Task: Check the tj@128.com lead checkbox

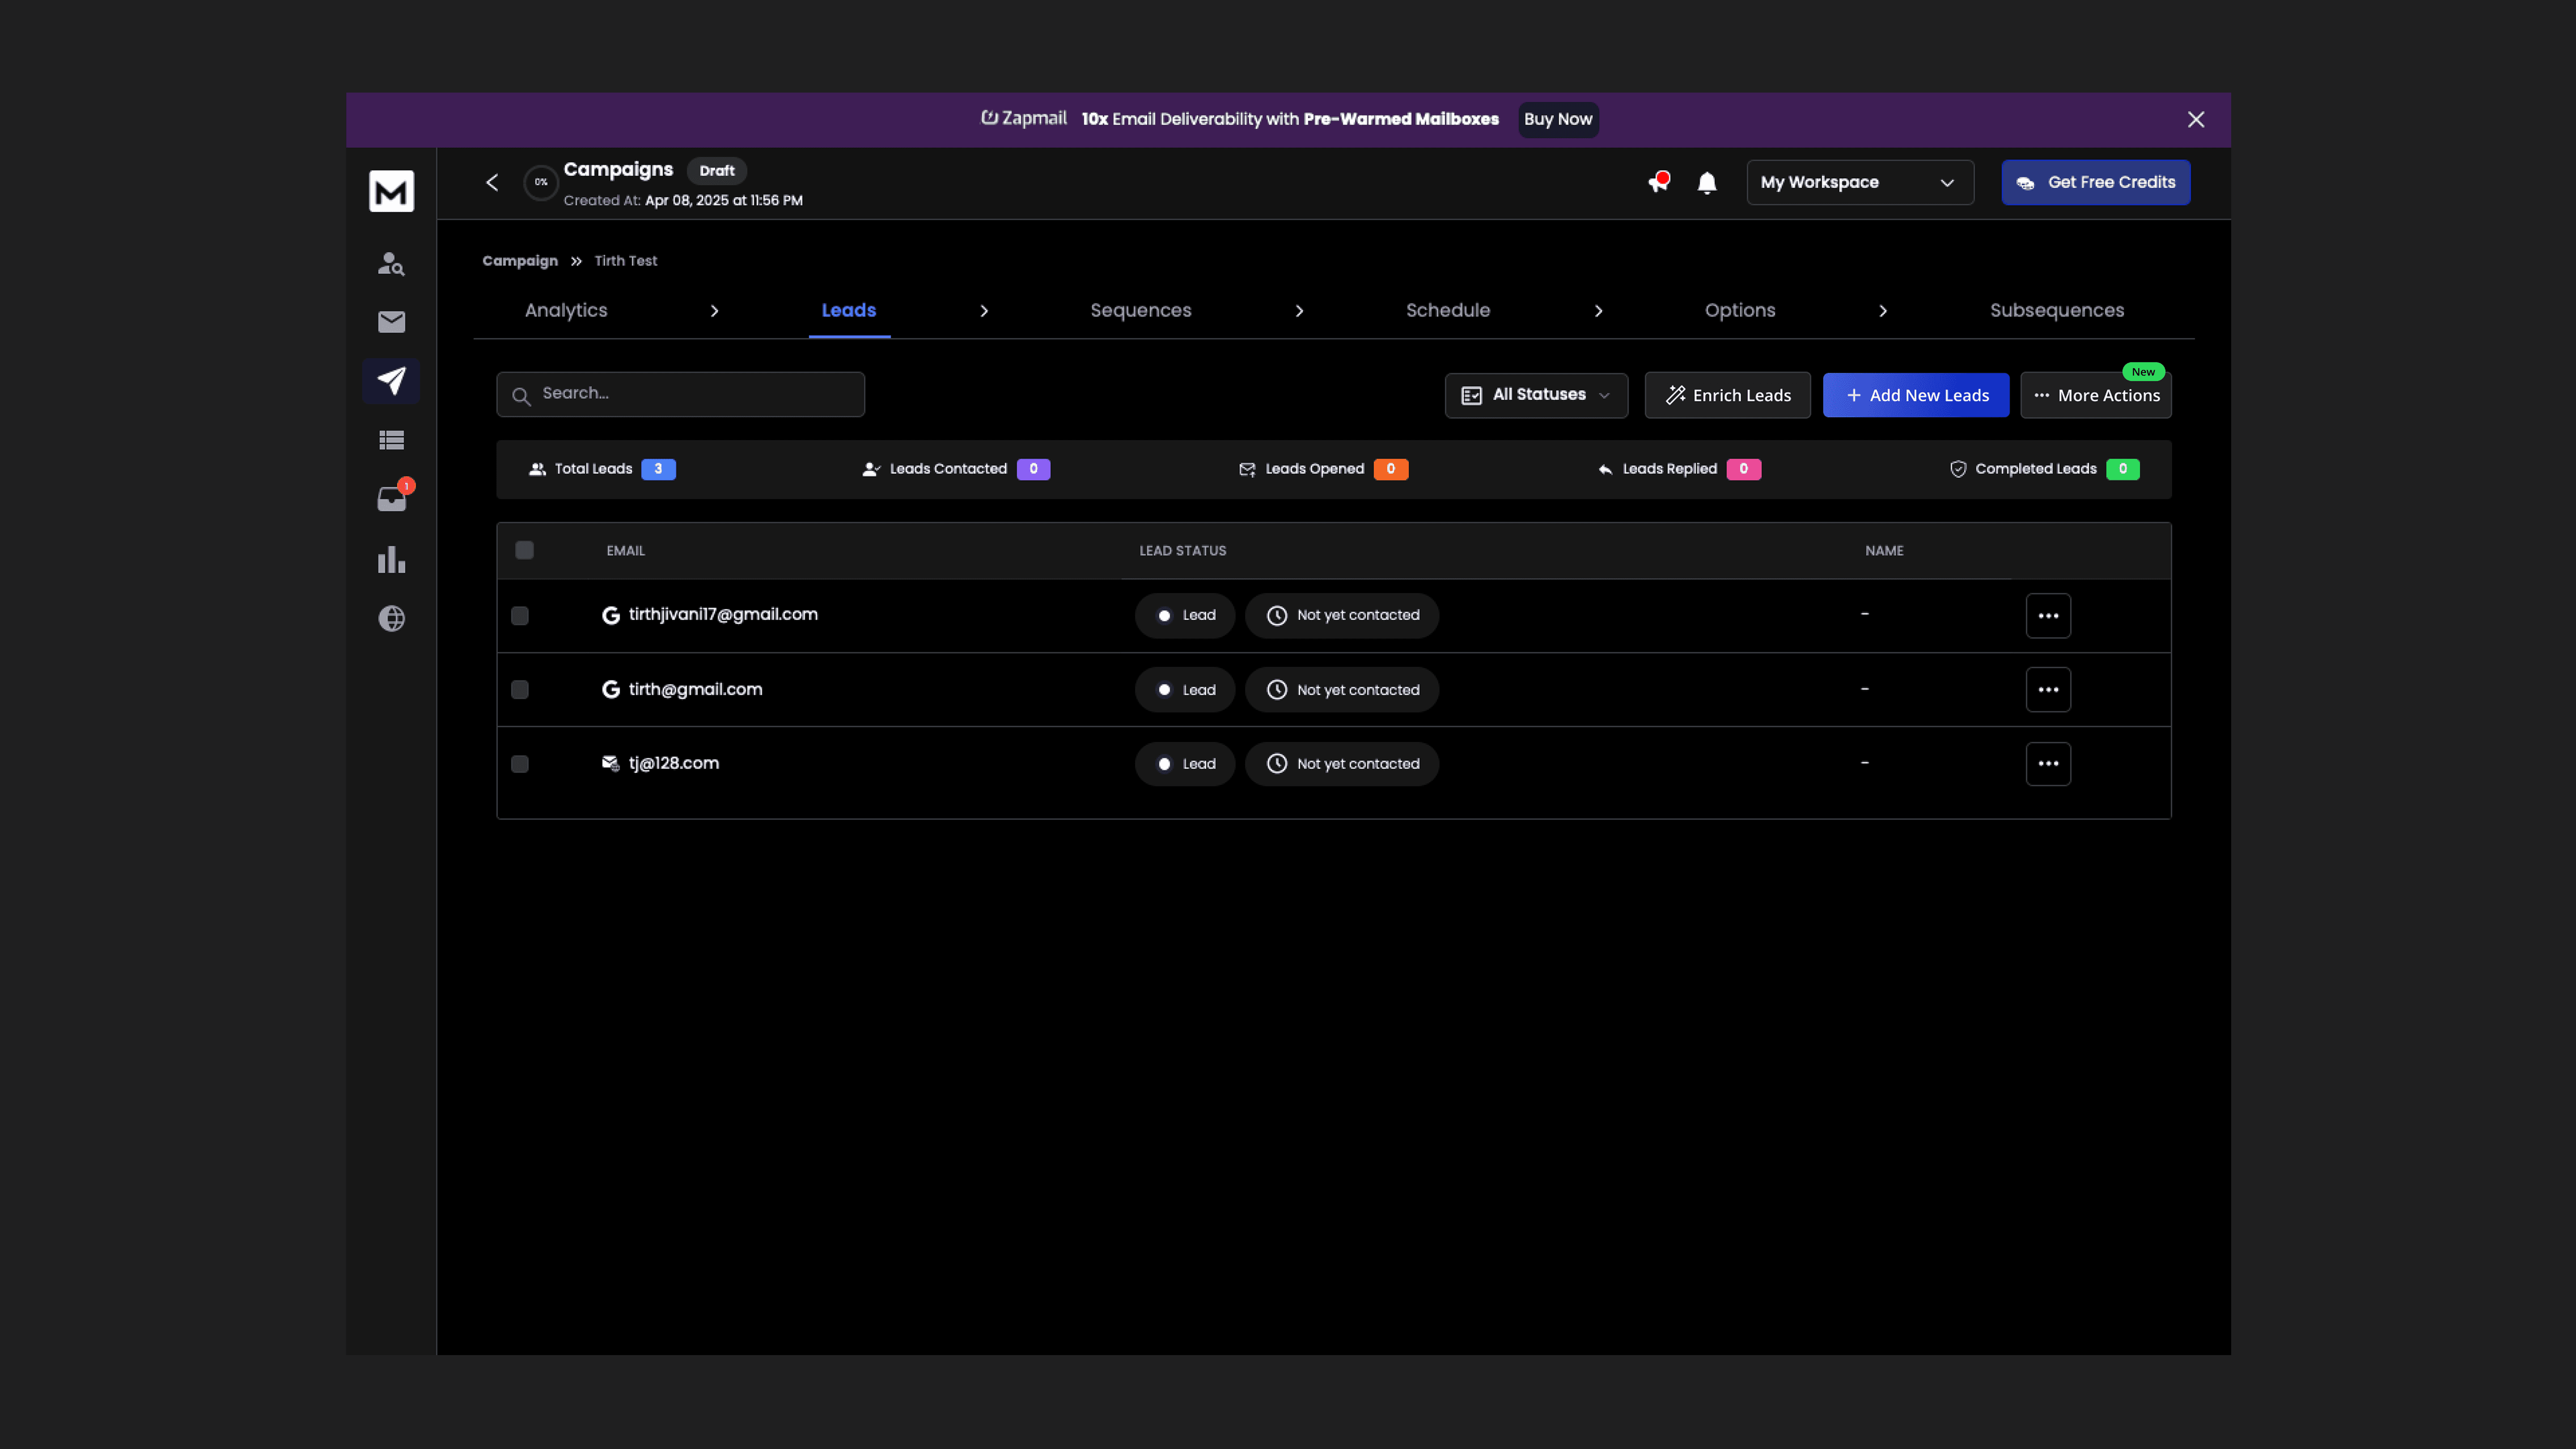Action: (520, 764)
